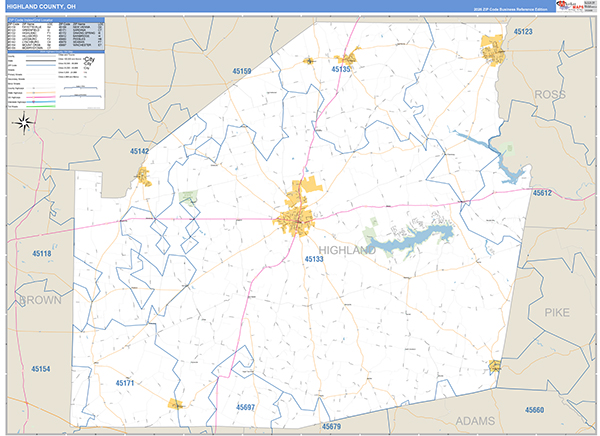Image resolution: width=600 pixels, height=436 pixels.
Task: Click the small yellow town near the Pike border
Action: click(494, 366)
